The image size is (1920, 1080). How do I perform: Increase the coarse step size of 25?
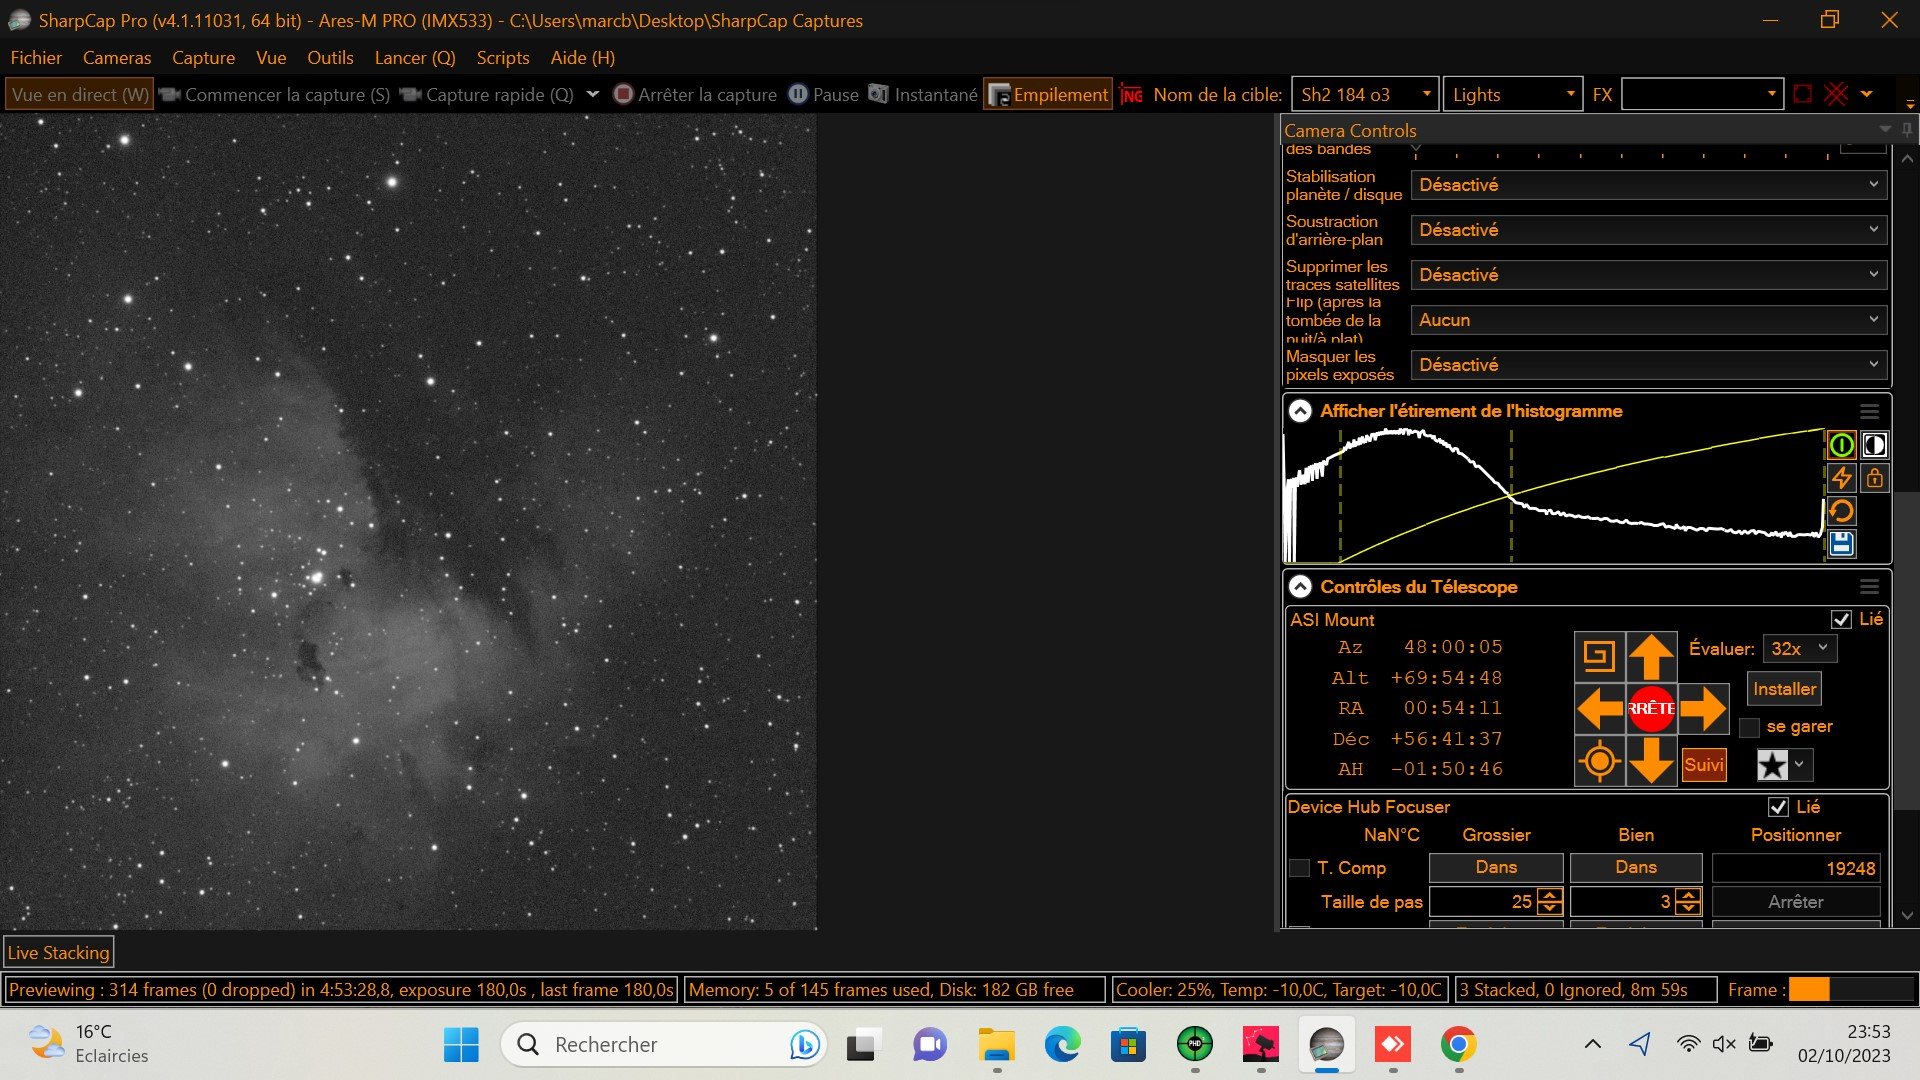pos(1549,895)
